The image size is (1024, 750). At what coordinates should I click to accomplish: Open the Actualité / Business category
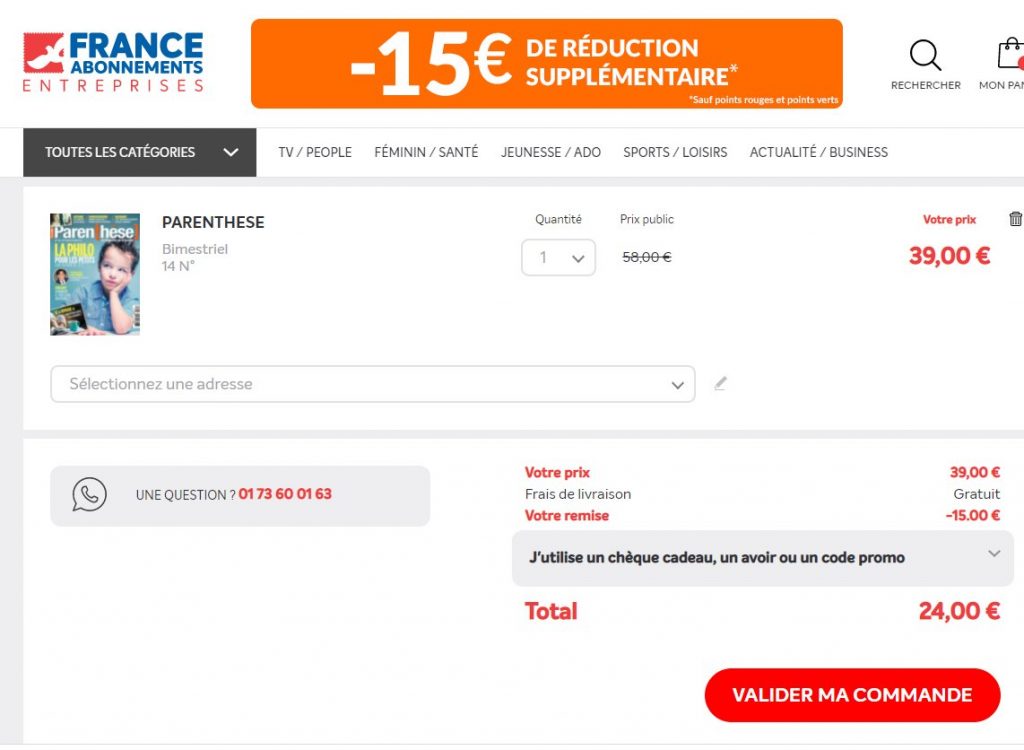[818, 152]
